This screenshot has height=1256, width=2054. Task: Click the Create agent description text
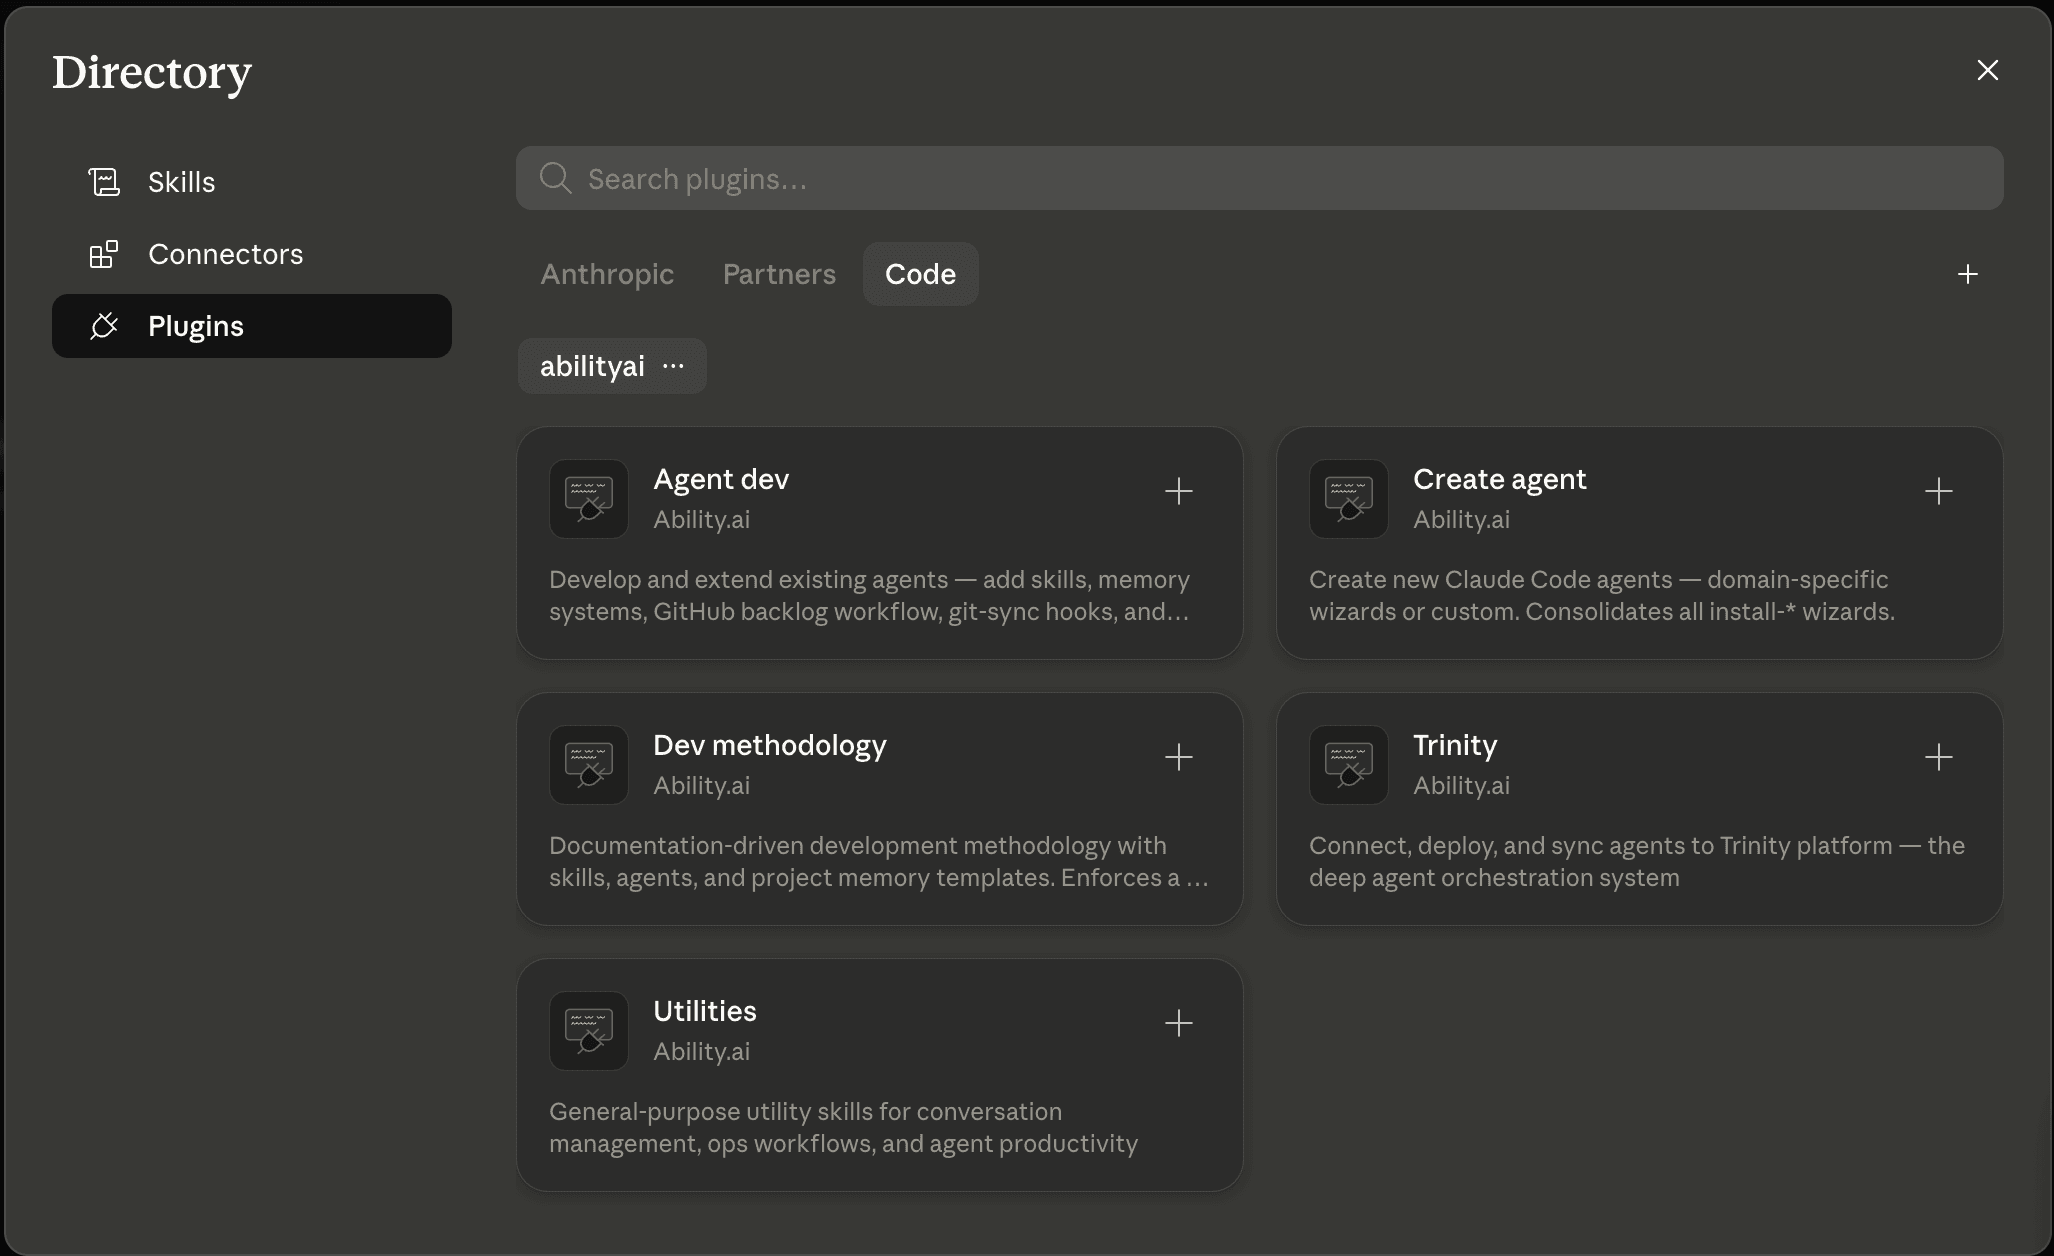click(1602, 595)
